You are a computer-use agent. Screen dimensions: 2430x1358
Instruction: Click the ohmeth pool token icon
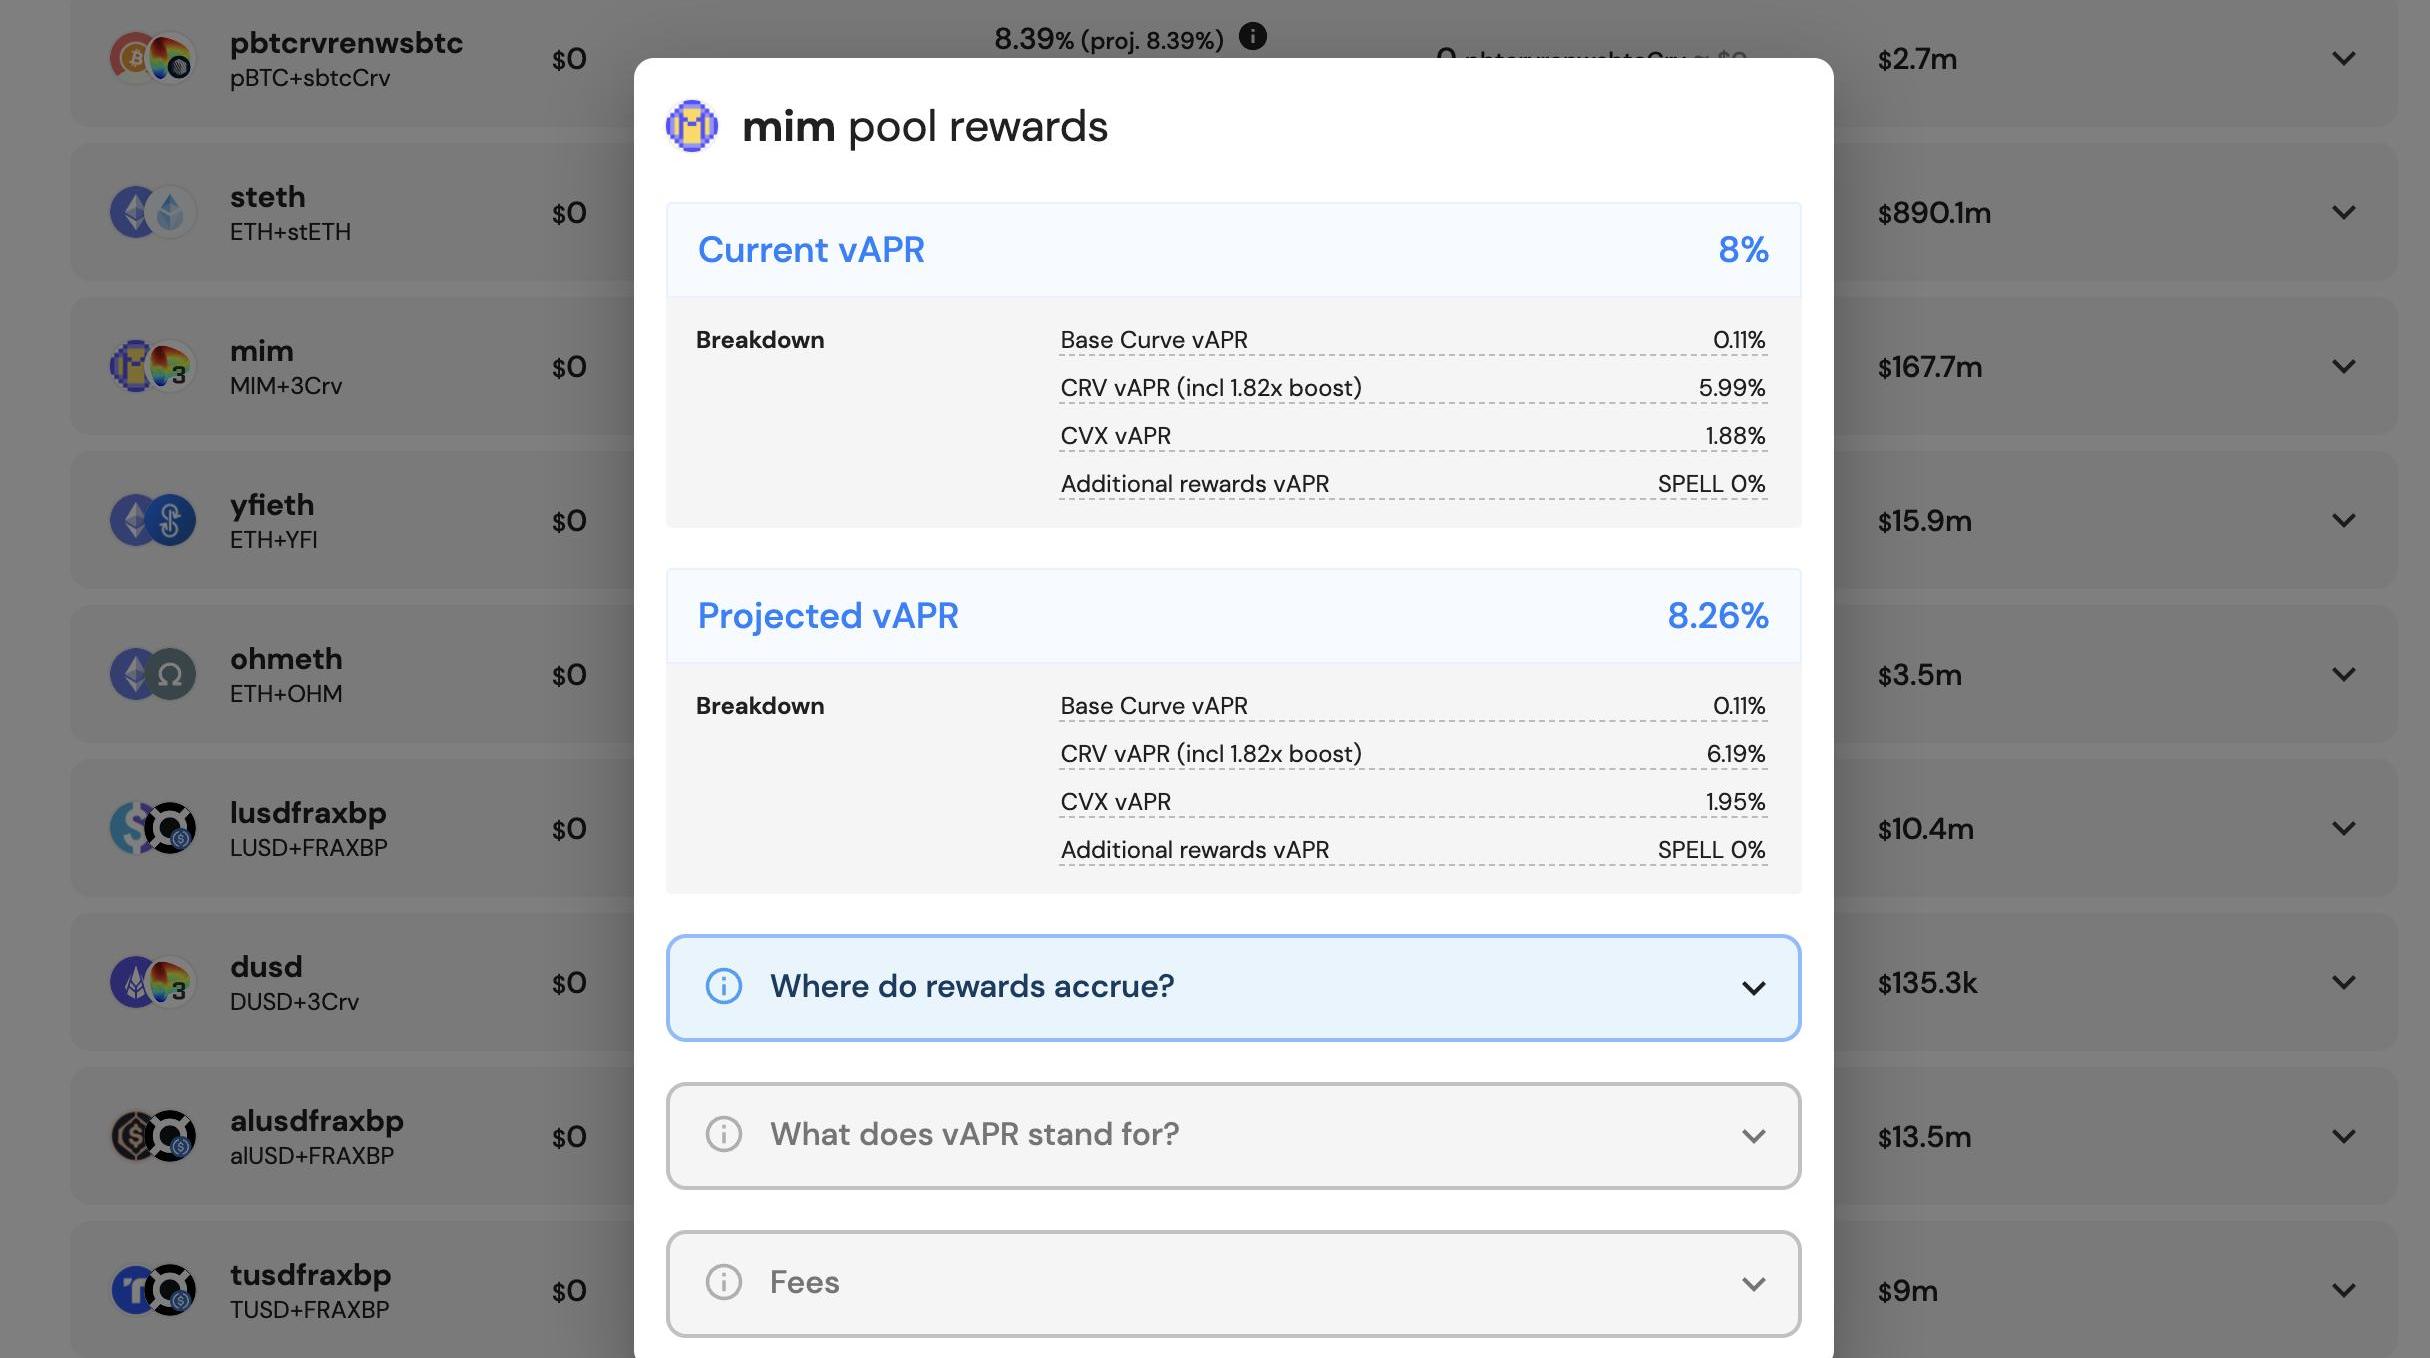(x=152, y=675)
